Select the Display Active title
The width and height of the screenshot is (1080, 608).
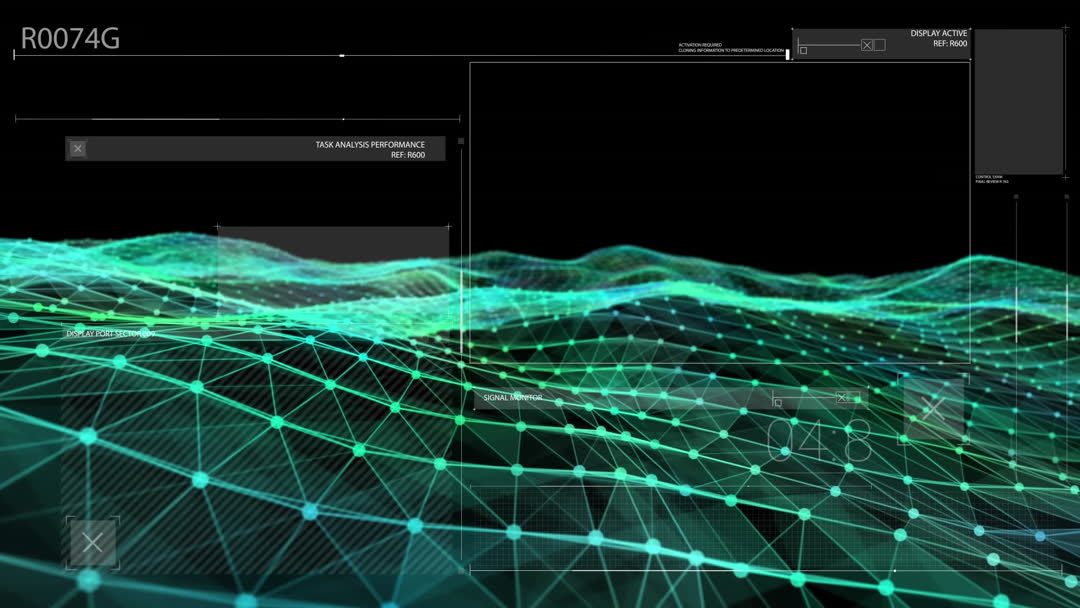938,34
